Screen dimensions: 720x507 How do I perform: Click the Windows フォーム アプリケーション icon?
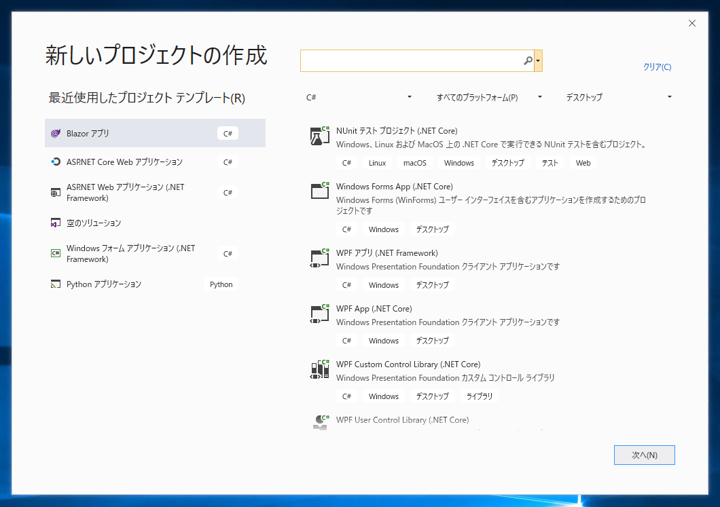point(56,253)
